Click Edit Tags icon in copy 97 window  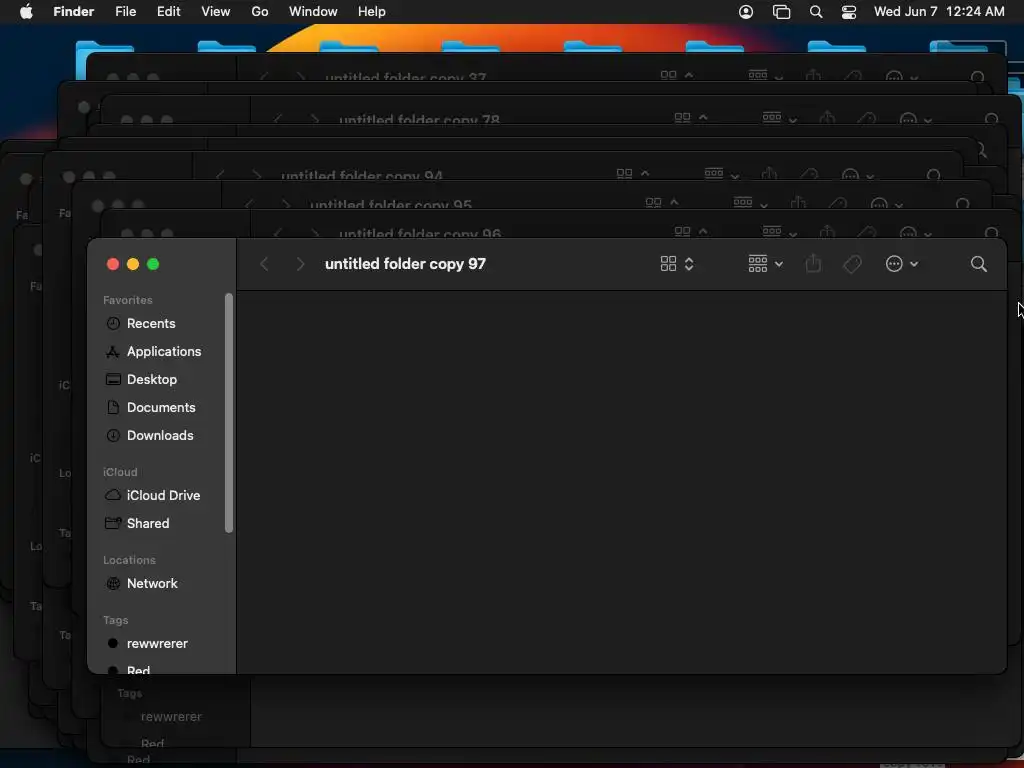(x=852, y=264)
